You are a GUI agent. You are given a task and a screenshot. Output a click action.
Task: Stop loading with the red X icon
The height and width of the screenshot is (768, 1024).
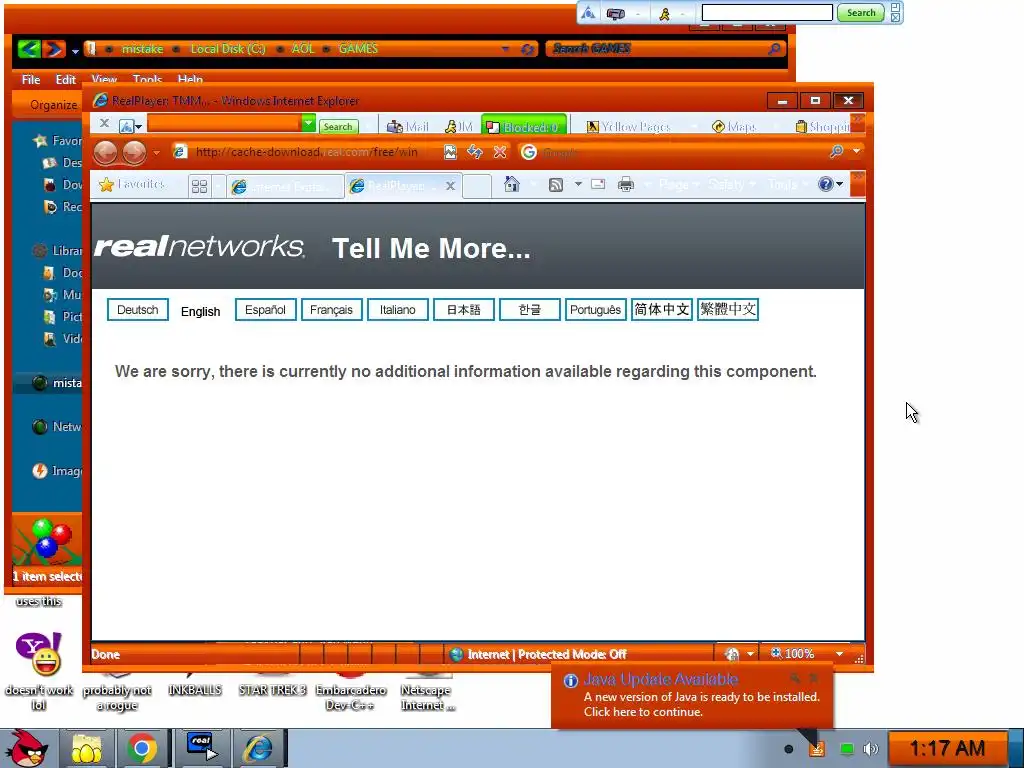[x=500, y=152]
